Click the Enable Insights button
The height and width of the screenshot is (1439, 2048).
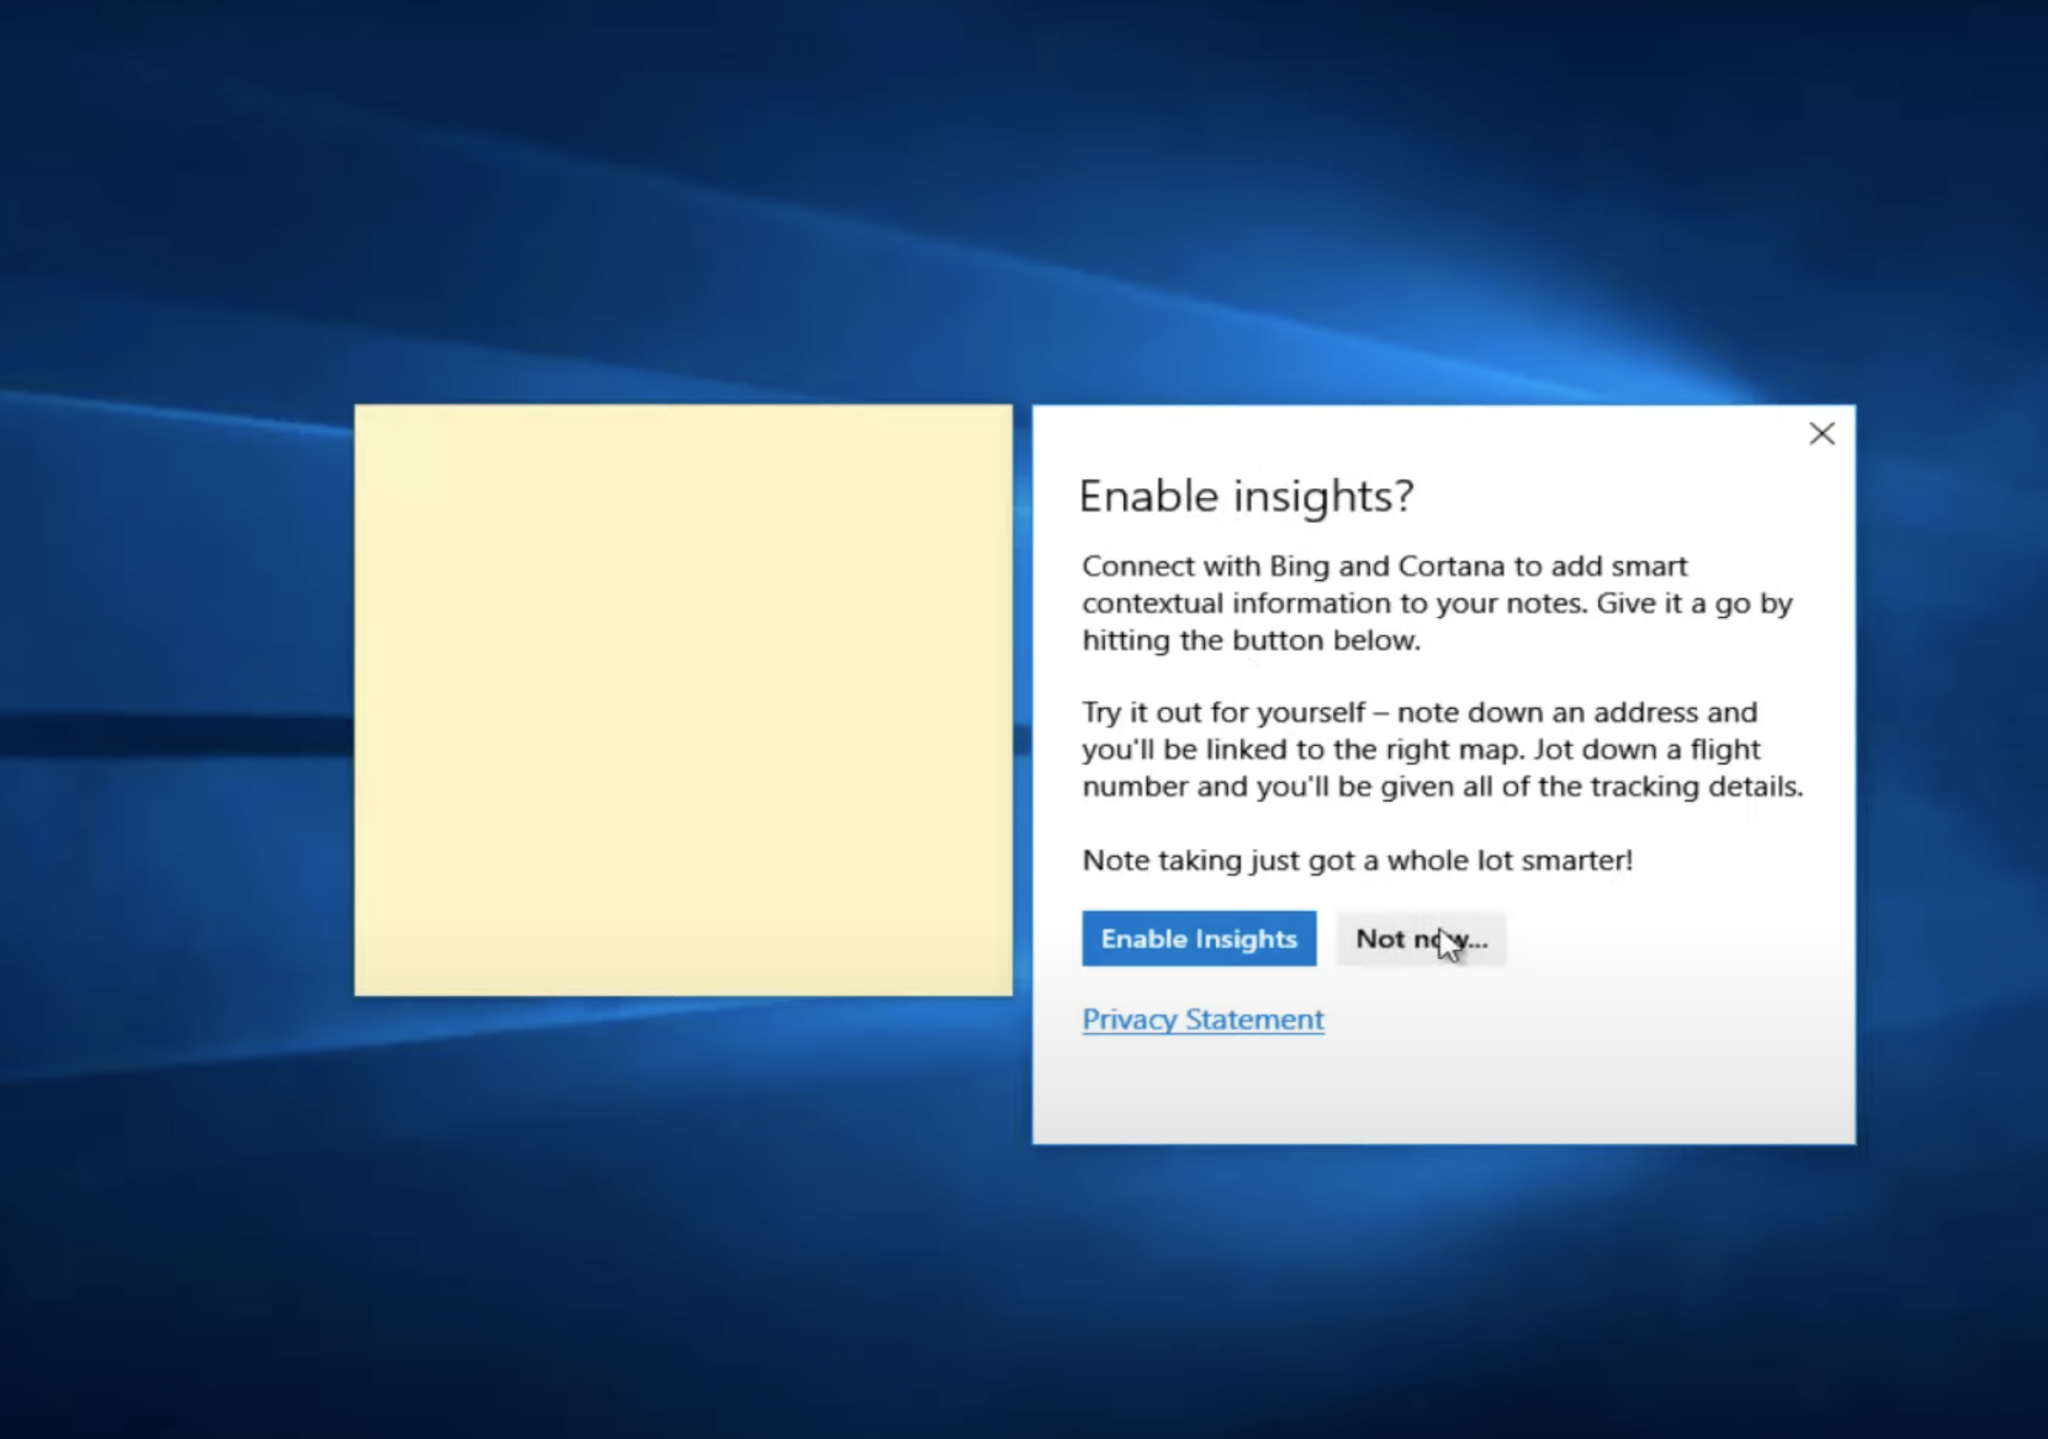[1198, 938]
